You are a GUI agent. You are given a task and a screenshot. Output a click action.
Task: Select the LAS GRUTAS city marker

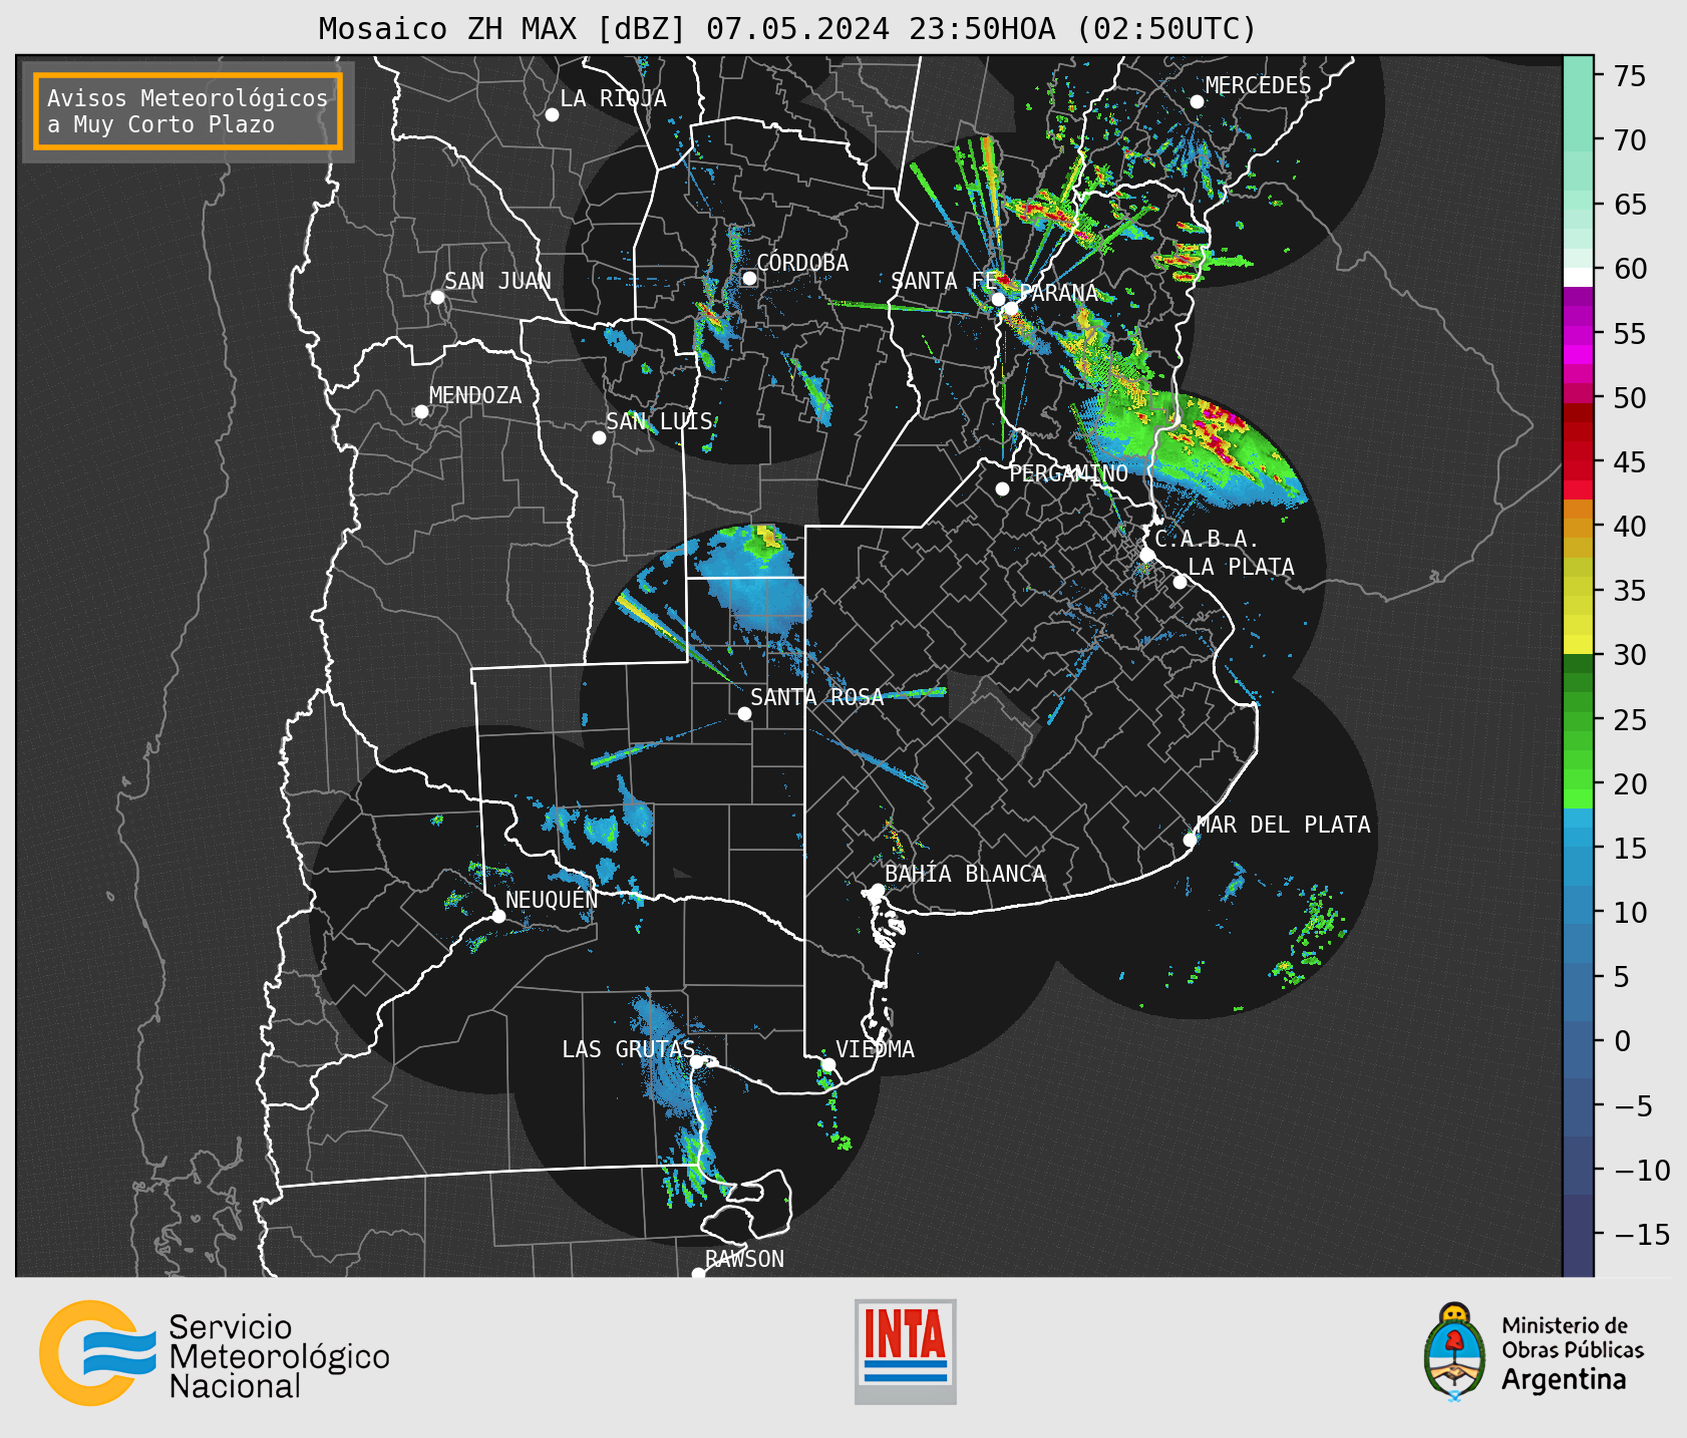pos(696,1062)
